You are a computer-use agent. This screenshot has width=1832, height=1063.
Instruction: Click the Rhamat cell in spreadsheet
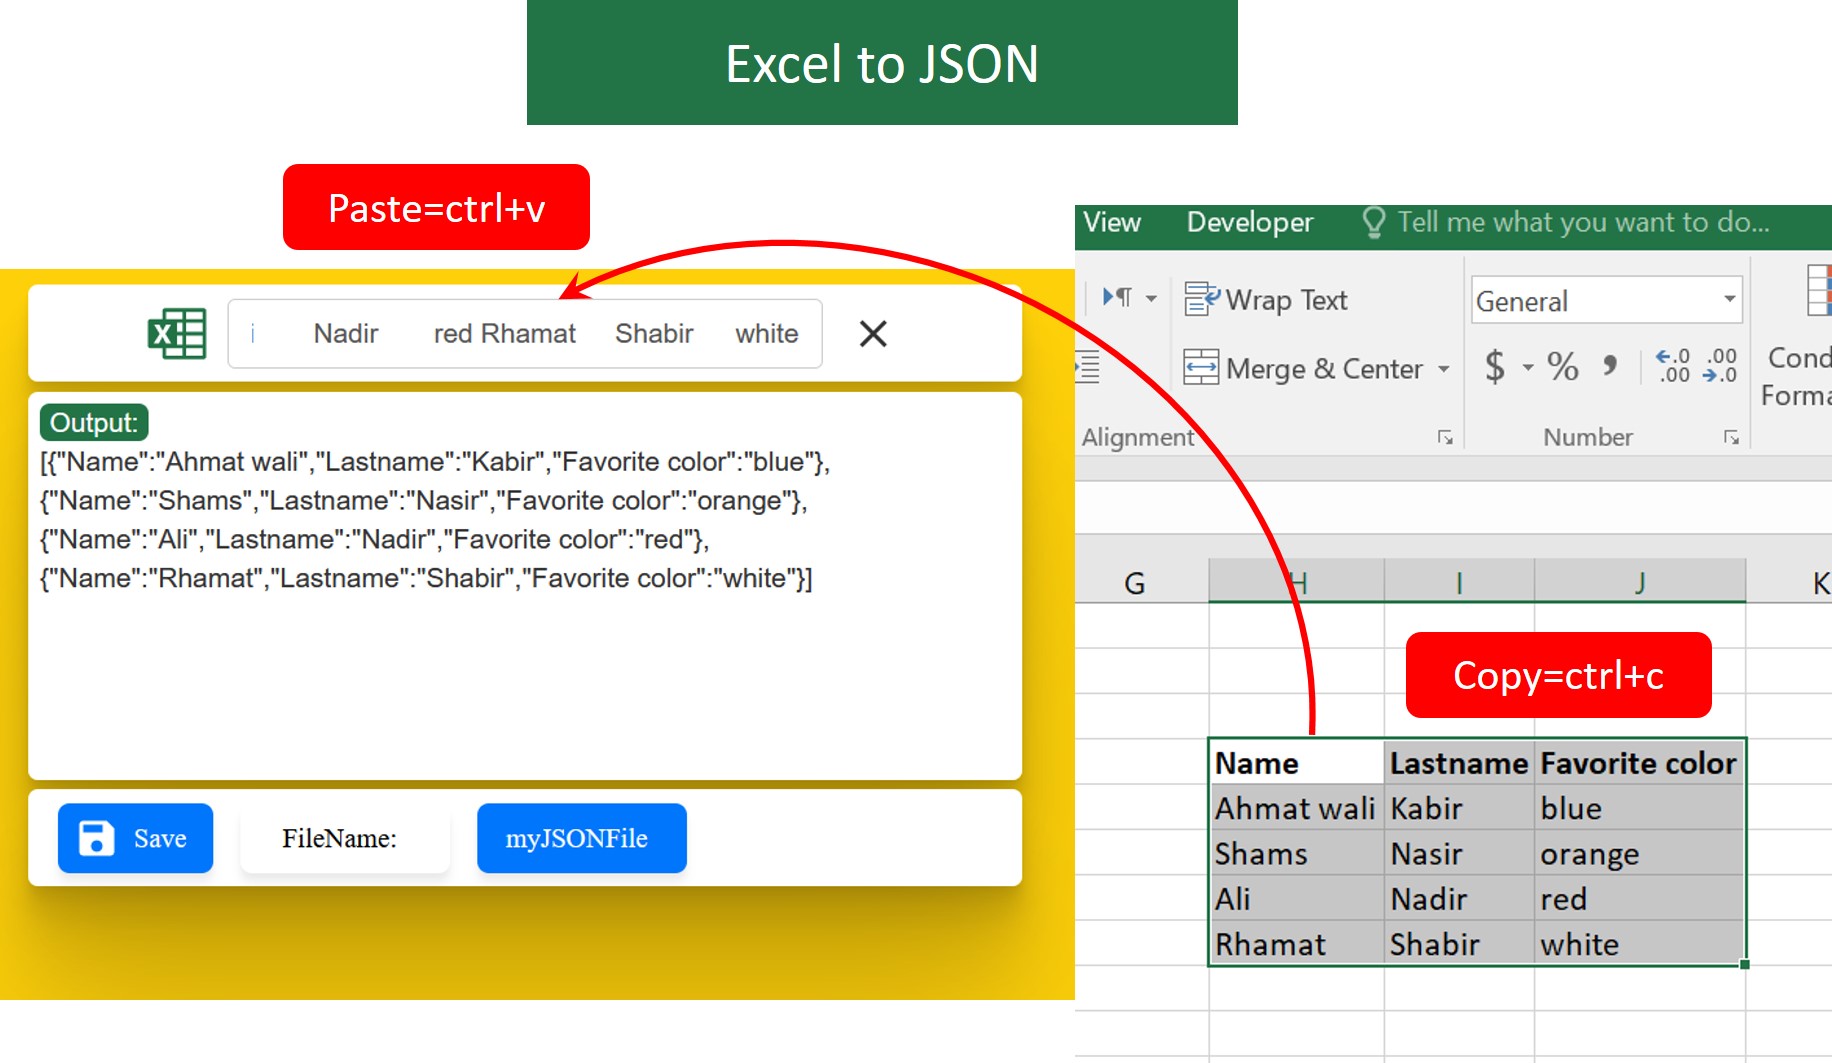[1297, 943]
